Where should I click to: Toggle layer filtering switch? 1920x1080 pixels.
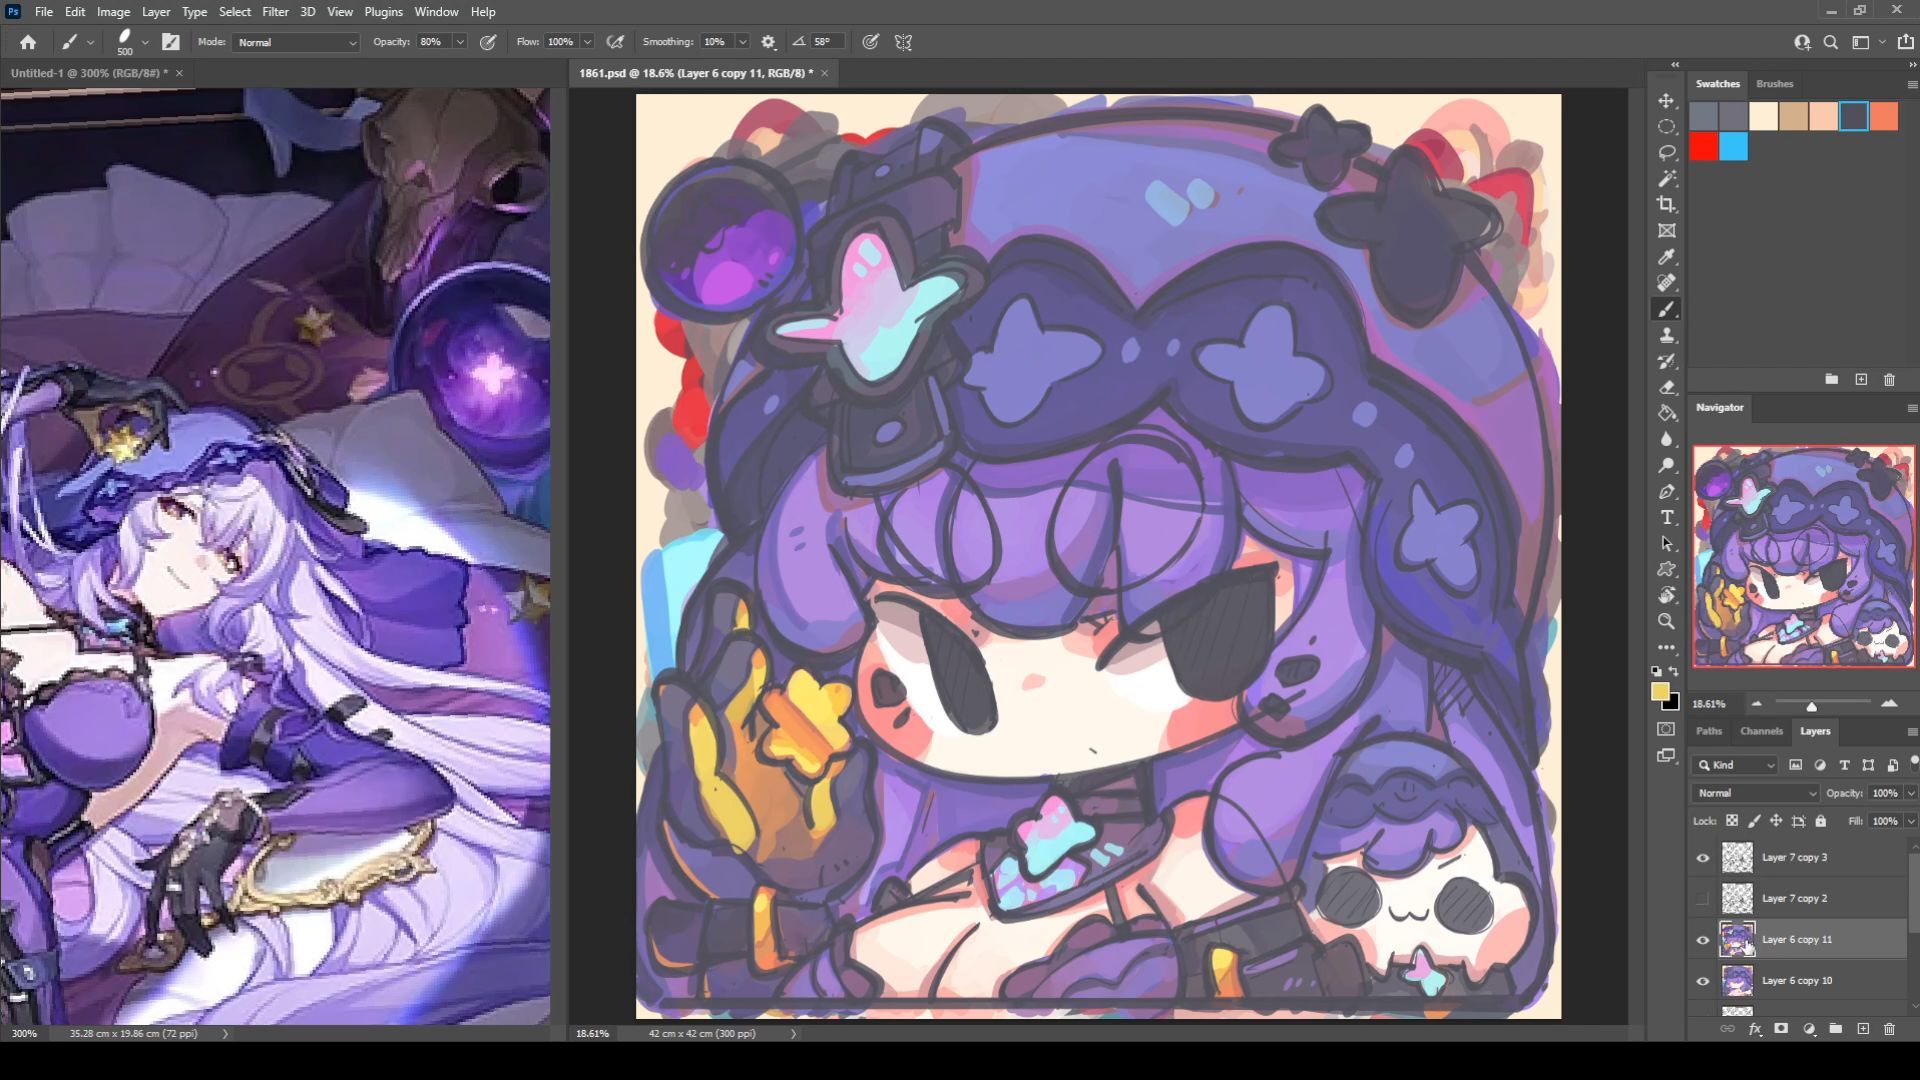point(1914,762)
